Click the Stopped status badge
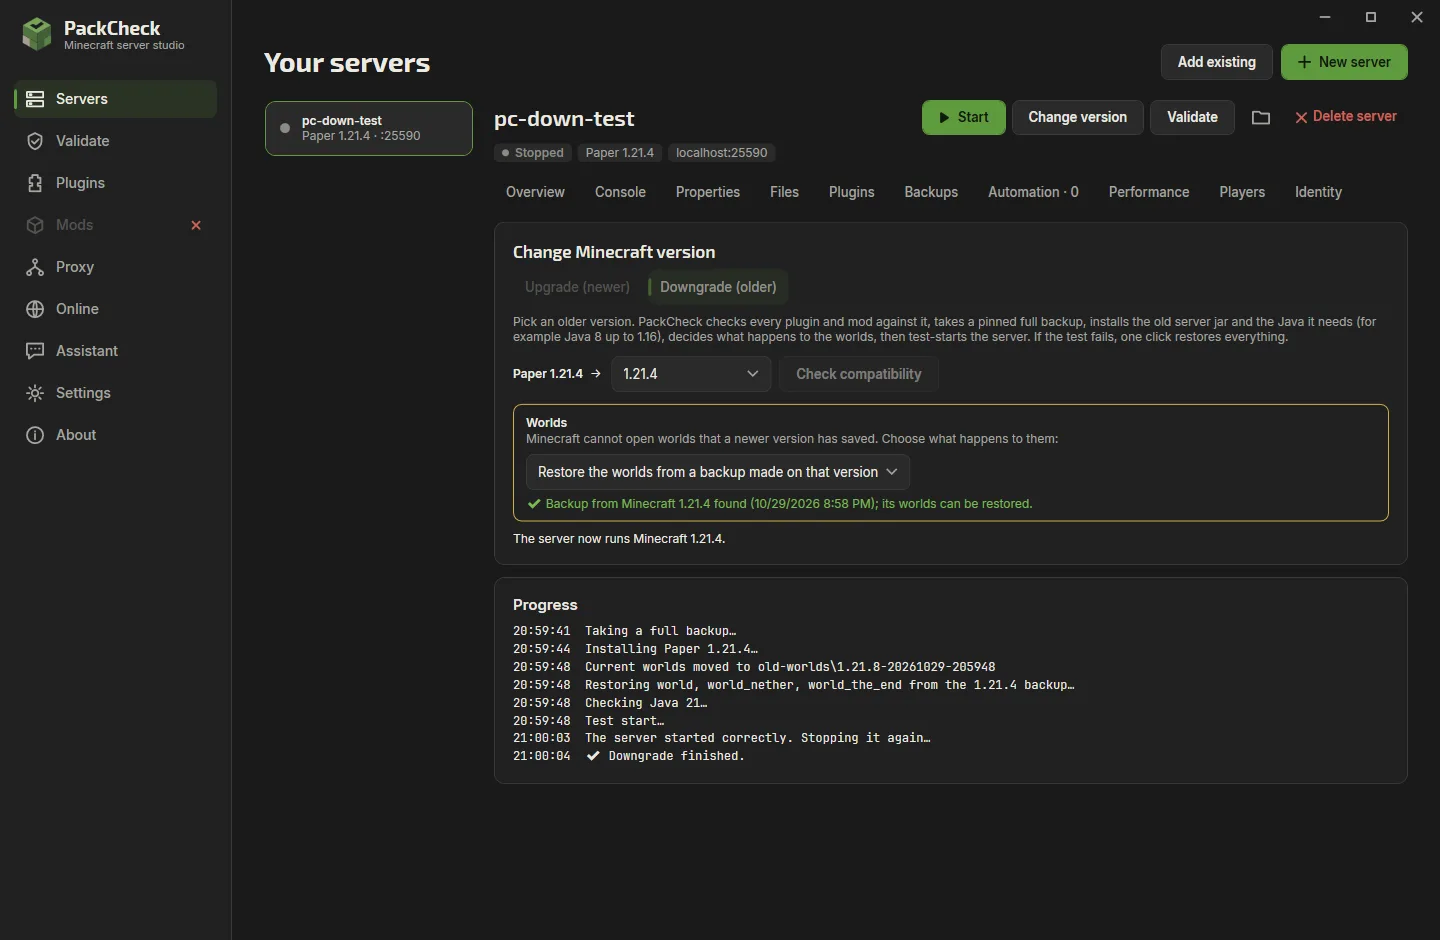The image size is (1440, 940). (x=533, y=153)
